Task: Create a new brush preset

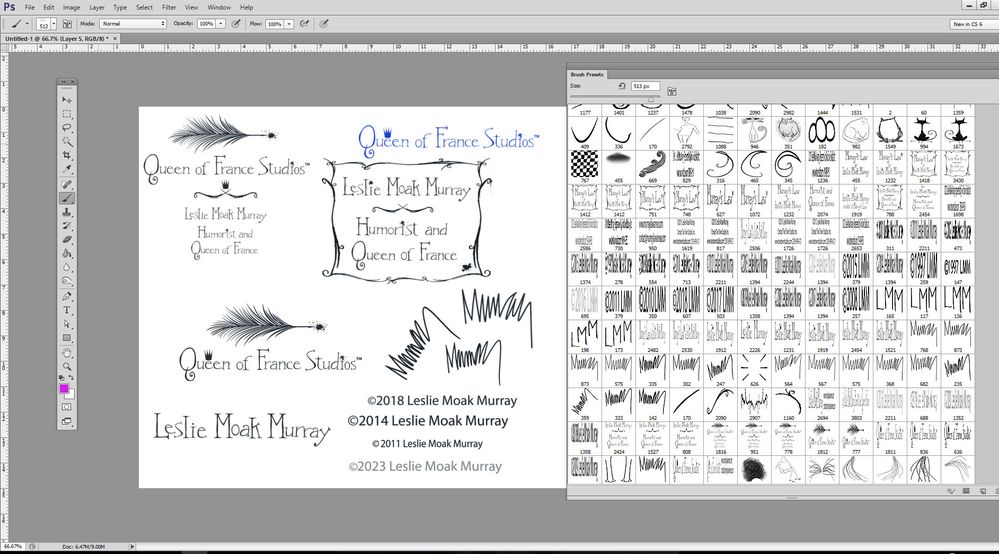Action: click(982, 491)
